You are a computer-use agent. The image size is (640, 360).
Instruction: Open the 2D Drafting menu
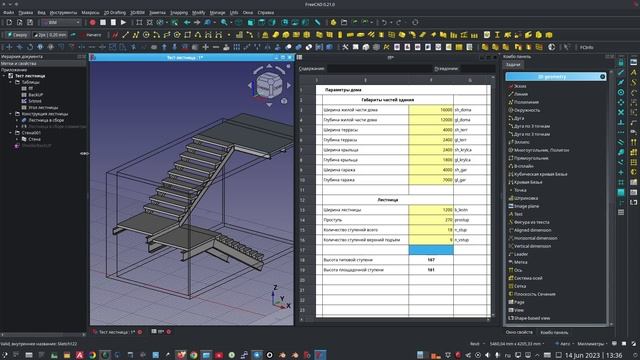pyautogui.click(x=115, y=13)
